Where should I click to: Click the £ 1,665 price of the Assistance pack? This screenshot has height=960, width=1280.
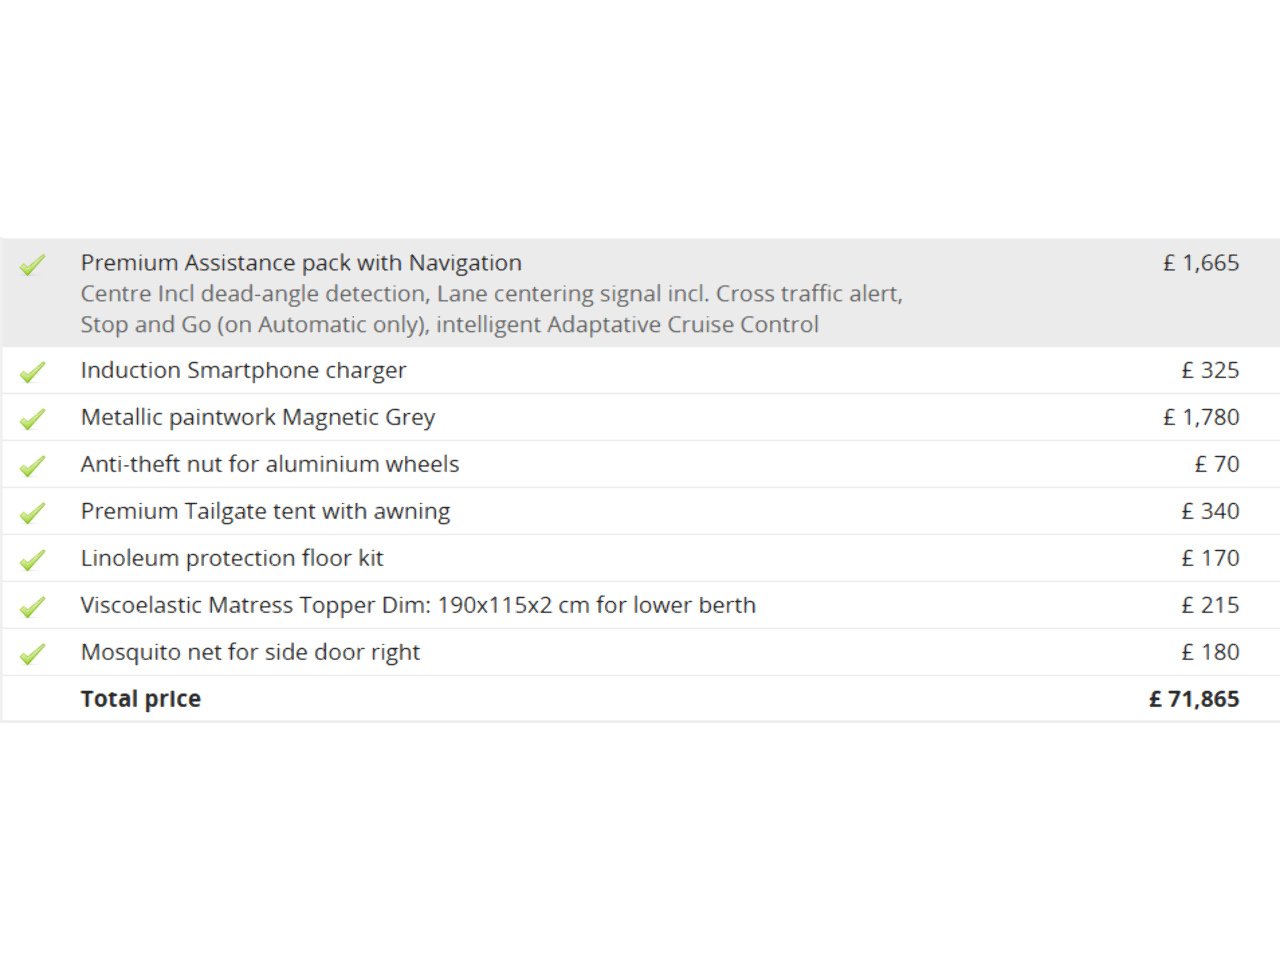(1200, 263)
